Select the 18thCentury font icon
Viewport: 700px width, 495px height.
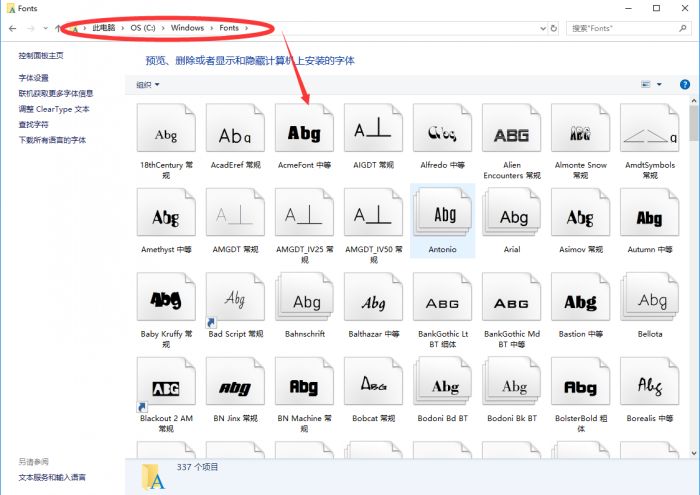(166, 128)
